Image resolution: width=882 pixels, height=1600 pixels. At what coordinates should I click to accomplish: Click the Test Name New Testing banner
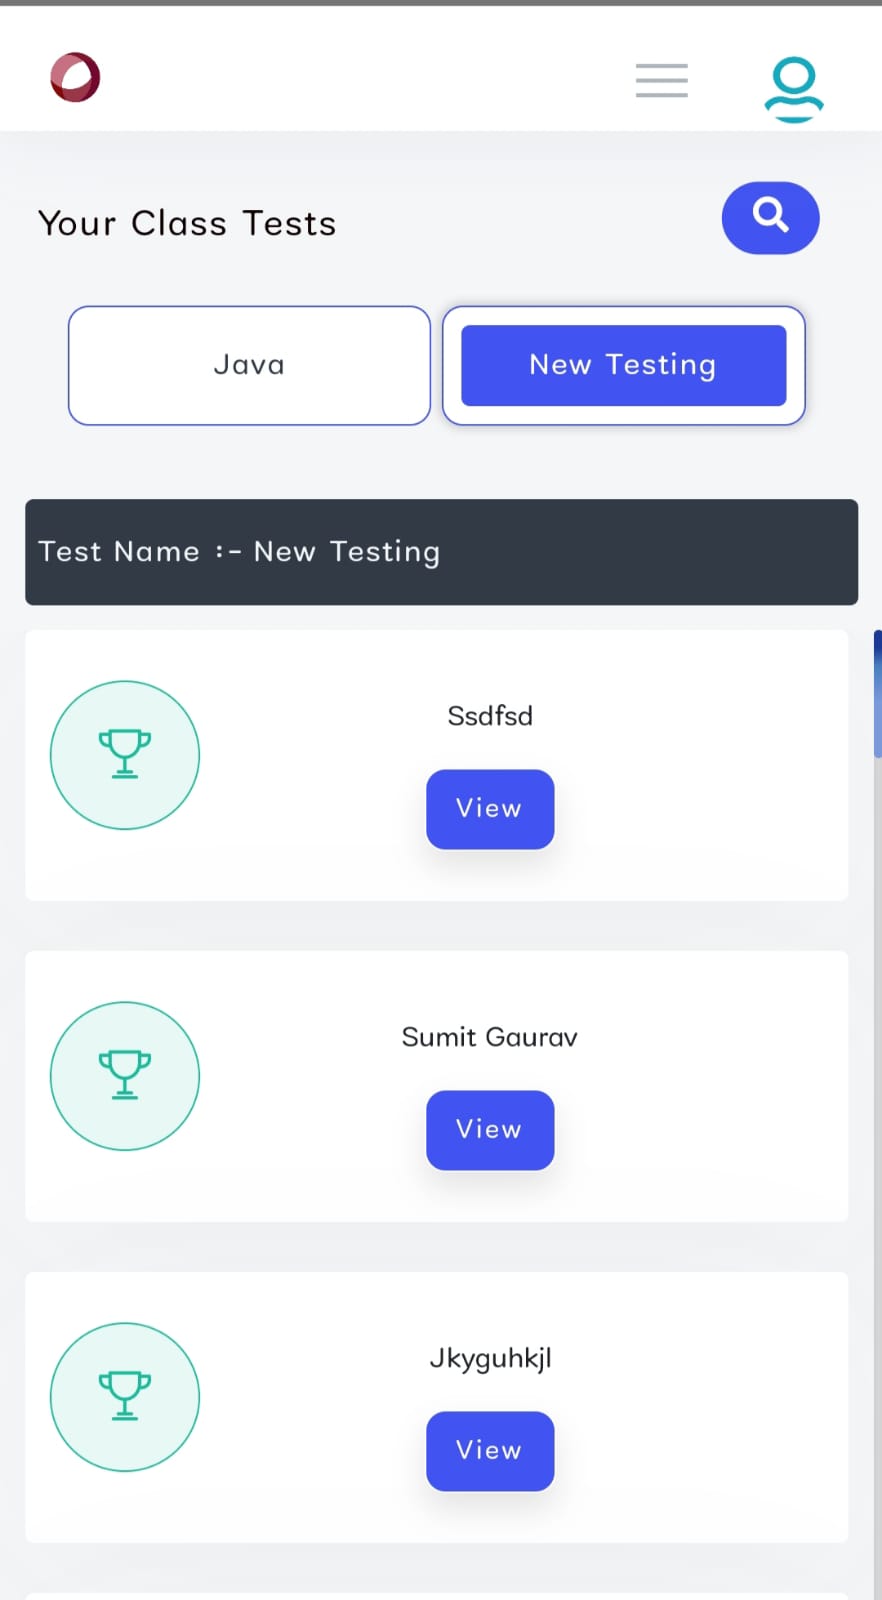441,551
